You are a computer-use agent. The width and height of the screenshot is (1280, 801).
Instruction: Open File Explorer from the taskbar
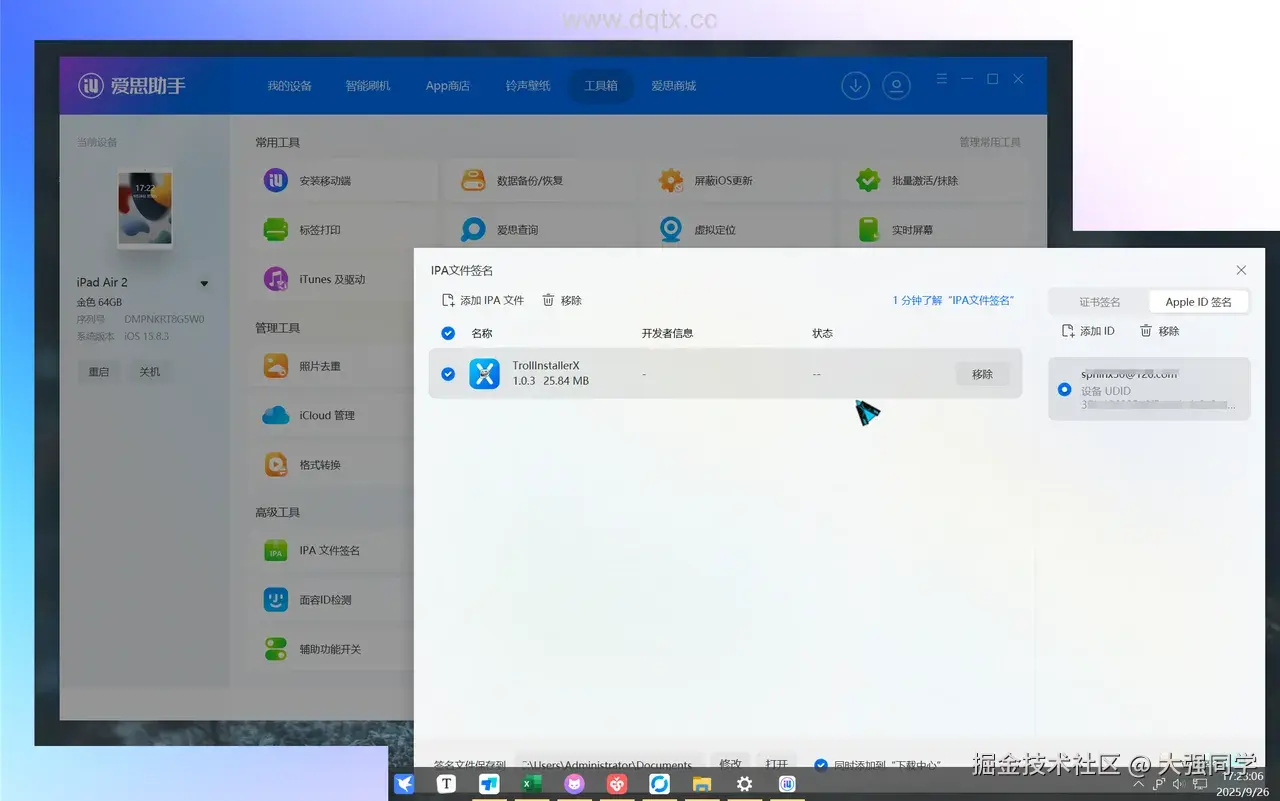[x=702, y=784]
